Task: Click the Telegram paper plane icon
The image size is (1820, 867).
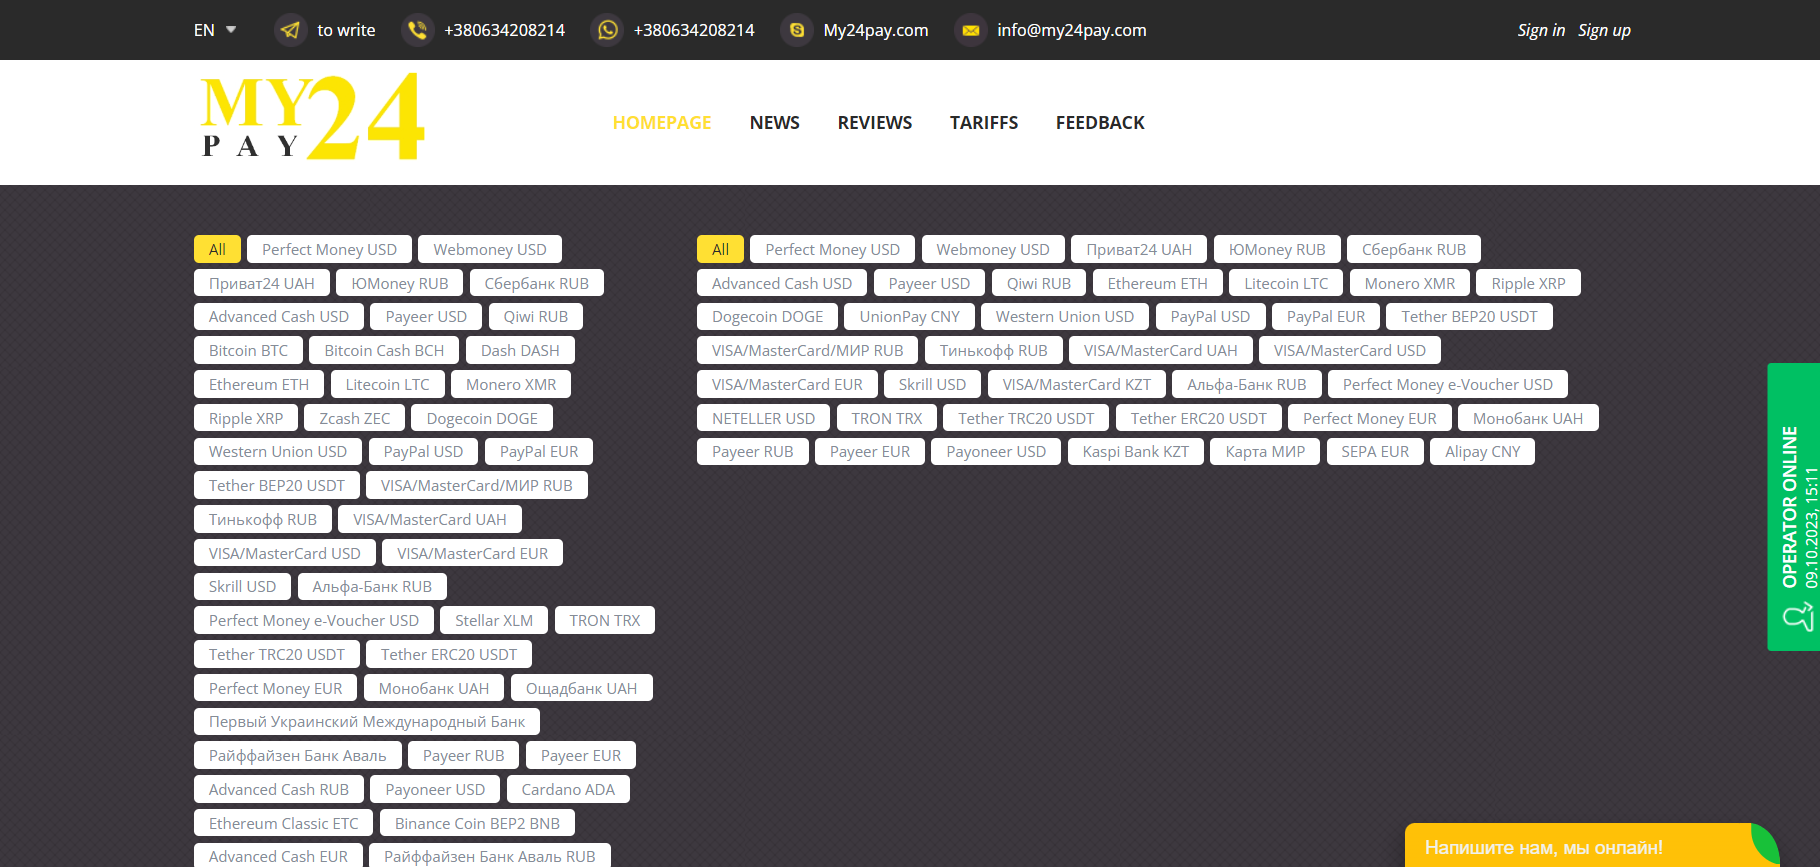Action: pos(290,30)
